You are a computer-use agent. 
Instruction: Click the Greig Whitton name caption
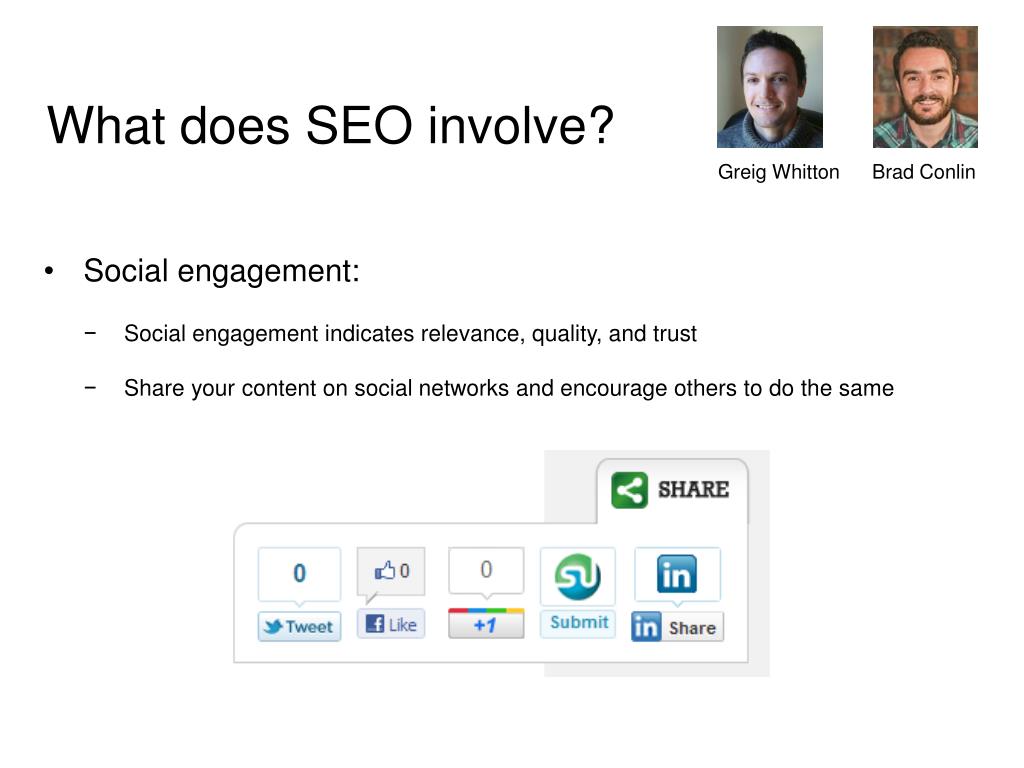coord(778,172)
